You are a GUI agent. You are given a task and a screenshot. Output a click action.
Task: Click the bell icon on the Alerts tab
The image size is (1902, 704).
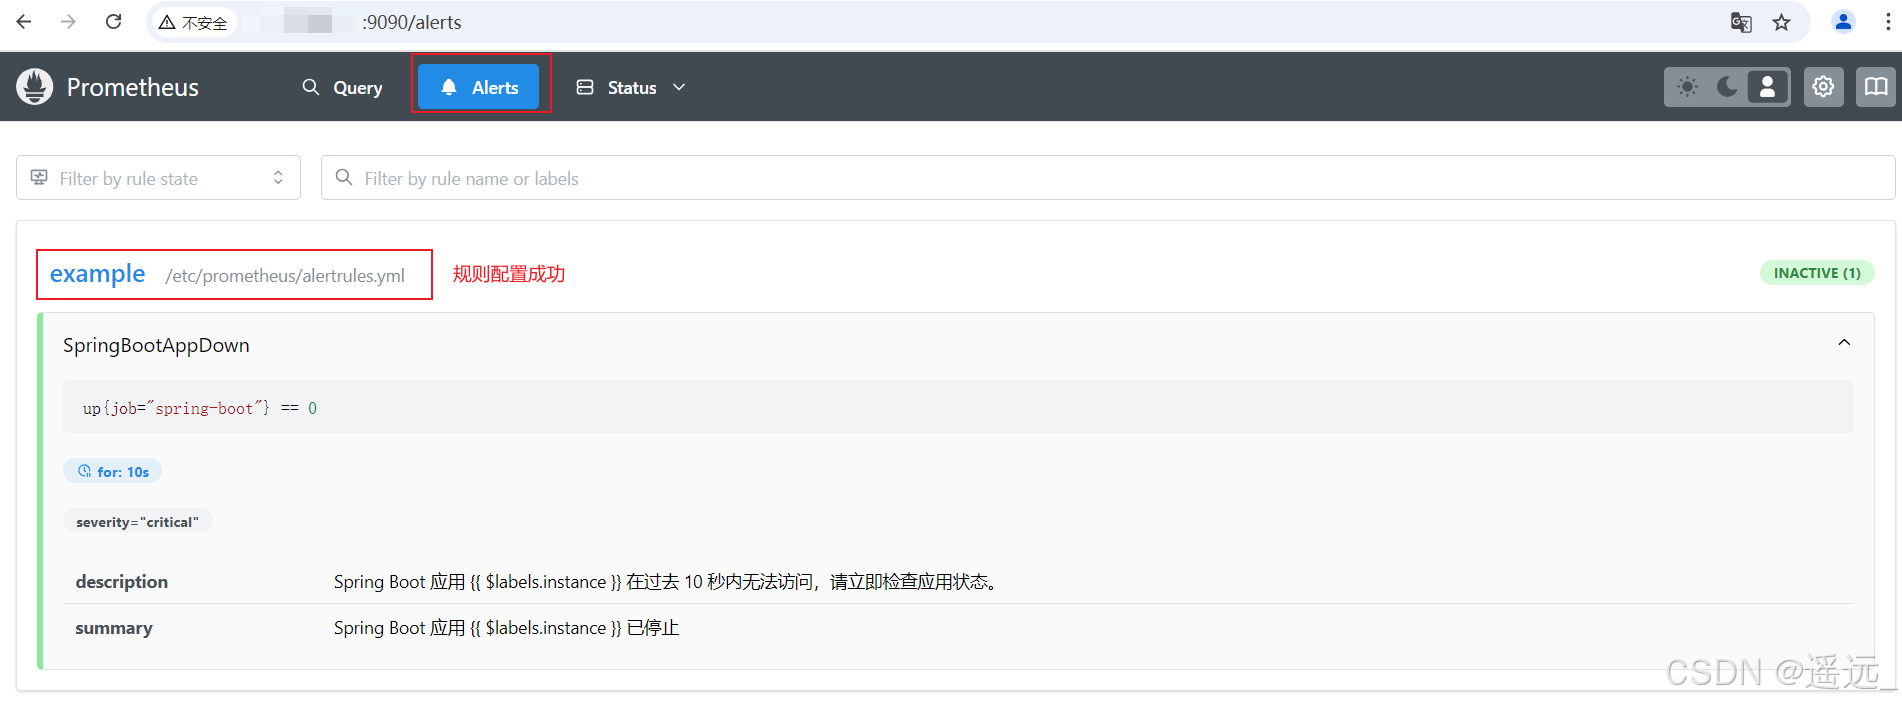(449, 87)
